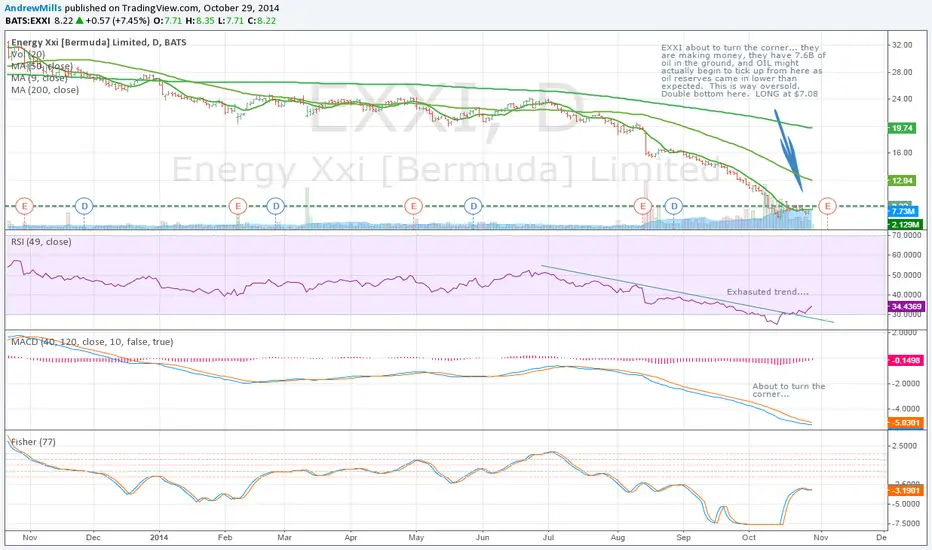Screen dimensions: 932x550
Task: Click the H:8.35 high price
Action: pos(199,21)
